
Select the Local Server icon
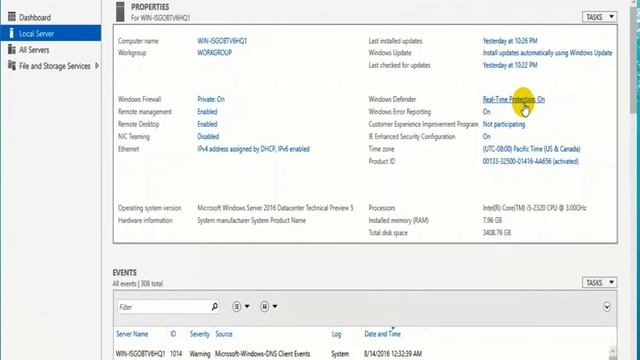click(11, 33)
